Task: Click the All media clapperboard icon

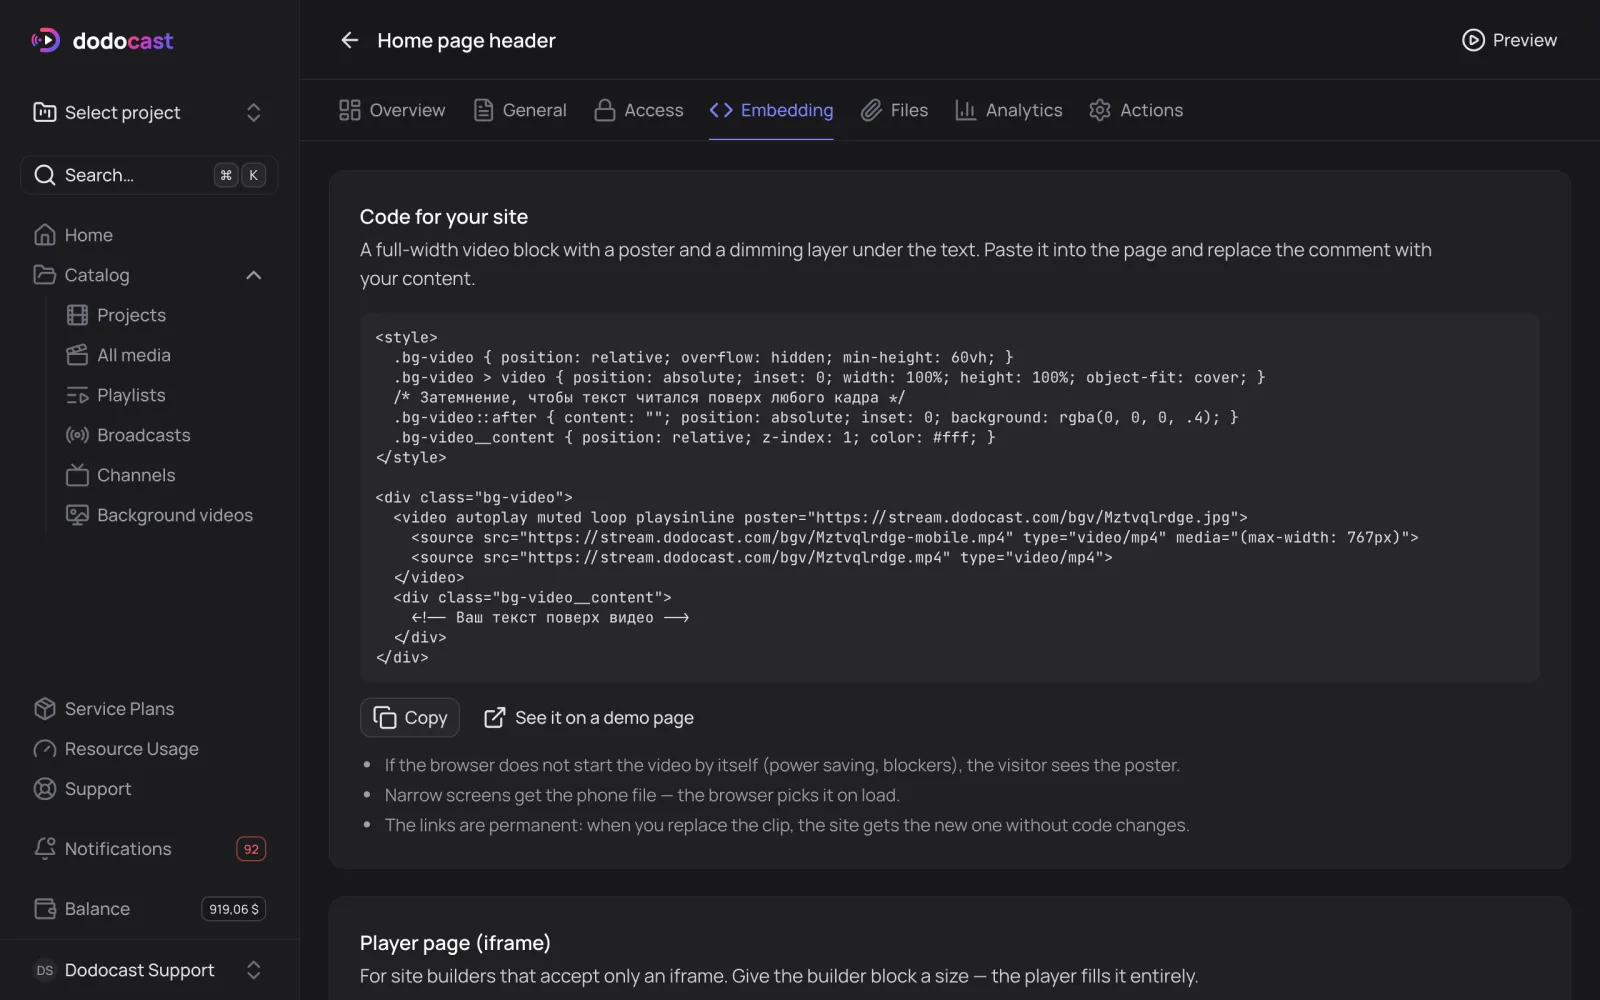Action: (77, 355)
